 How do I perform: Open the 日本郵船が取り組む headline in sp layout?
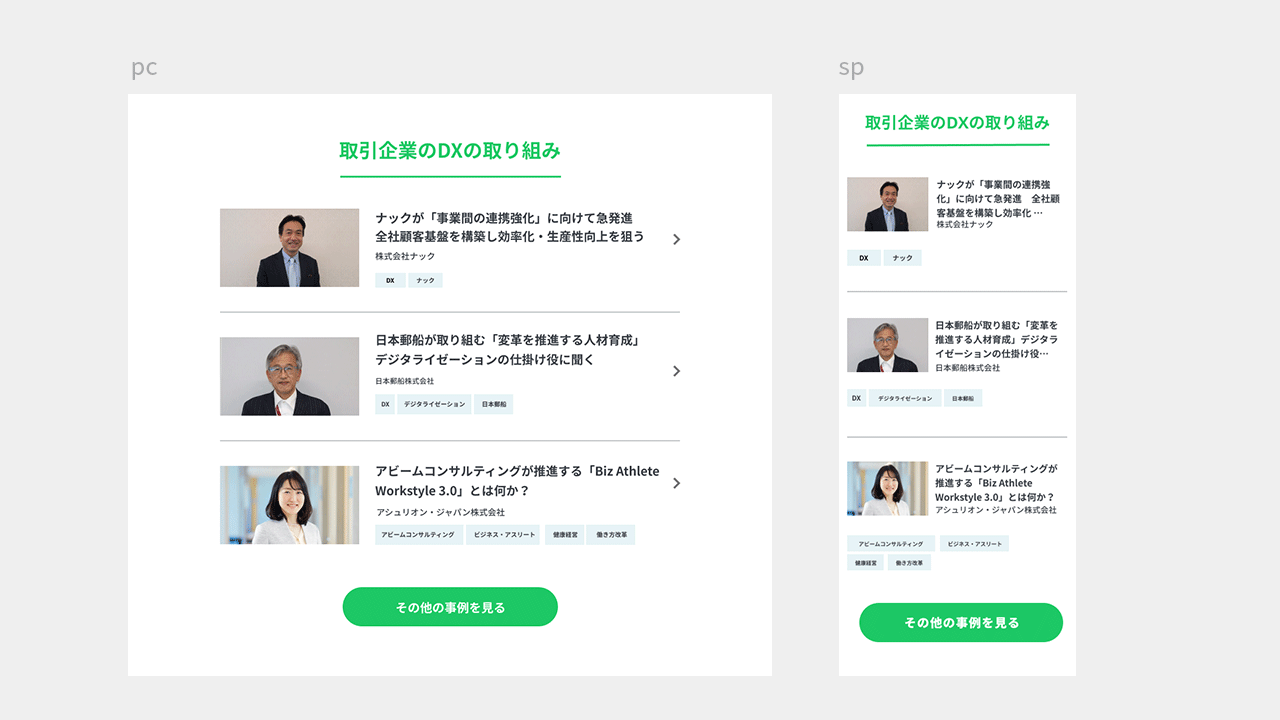[996, 339]
